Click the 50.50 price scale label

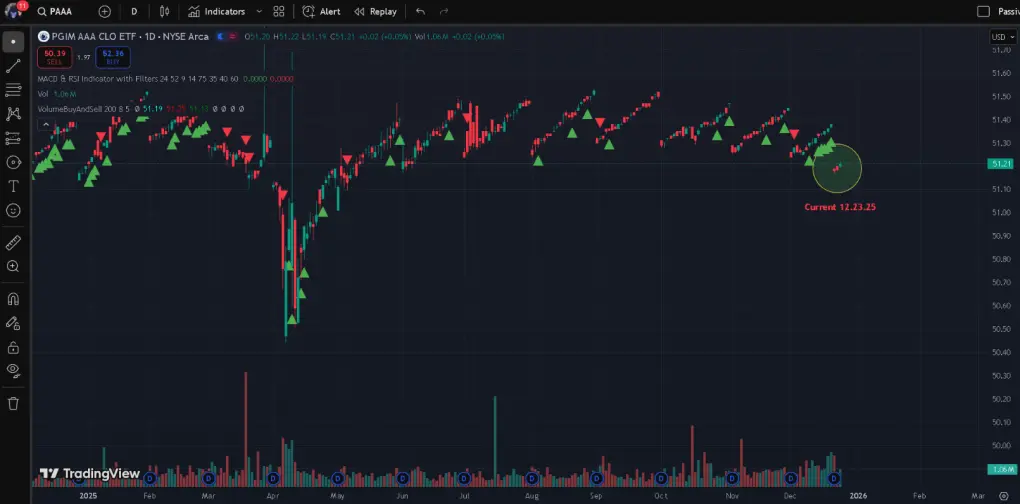1002,329
